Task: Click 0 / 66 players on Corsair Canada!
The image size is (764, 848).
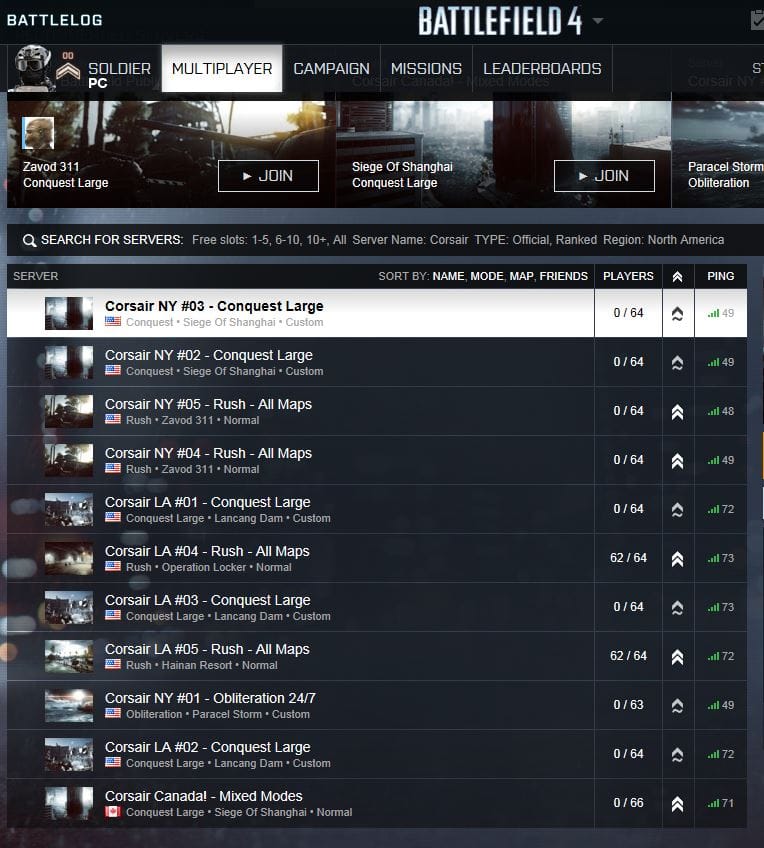Action: pyautogui.click(x=628, y=803)
